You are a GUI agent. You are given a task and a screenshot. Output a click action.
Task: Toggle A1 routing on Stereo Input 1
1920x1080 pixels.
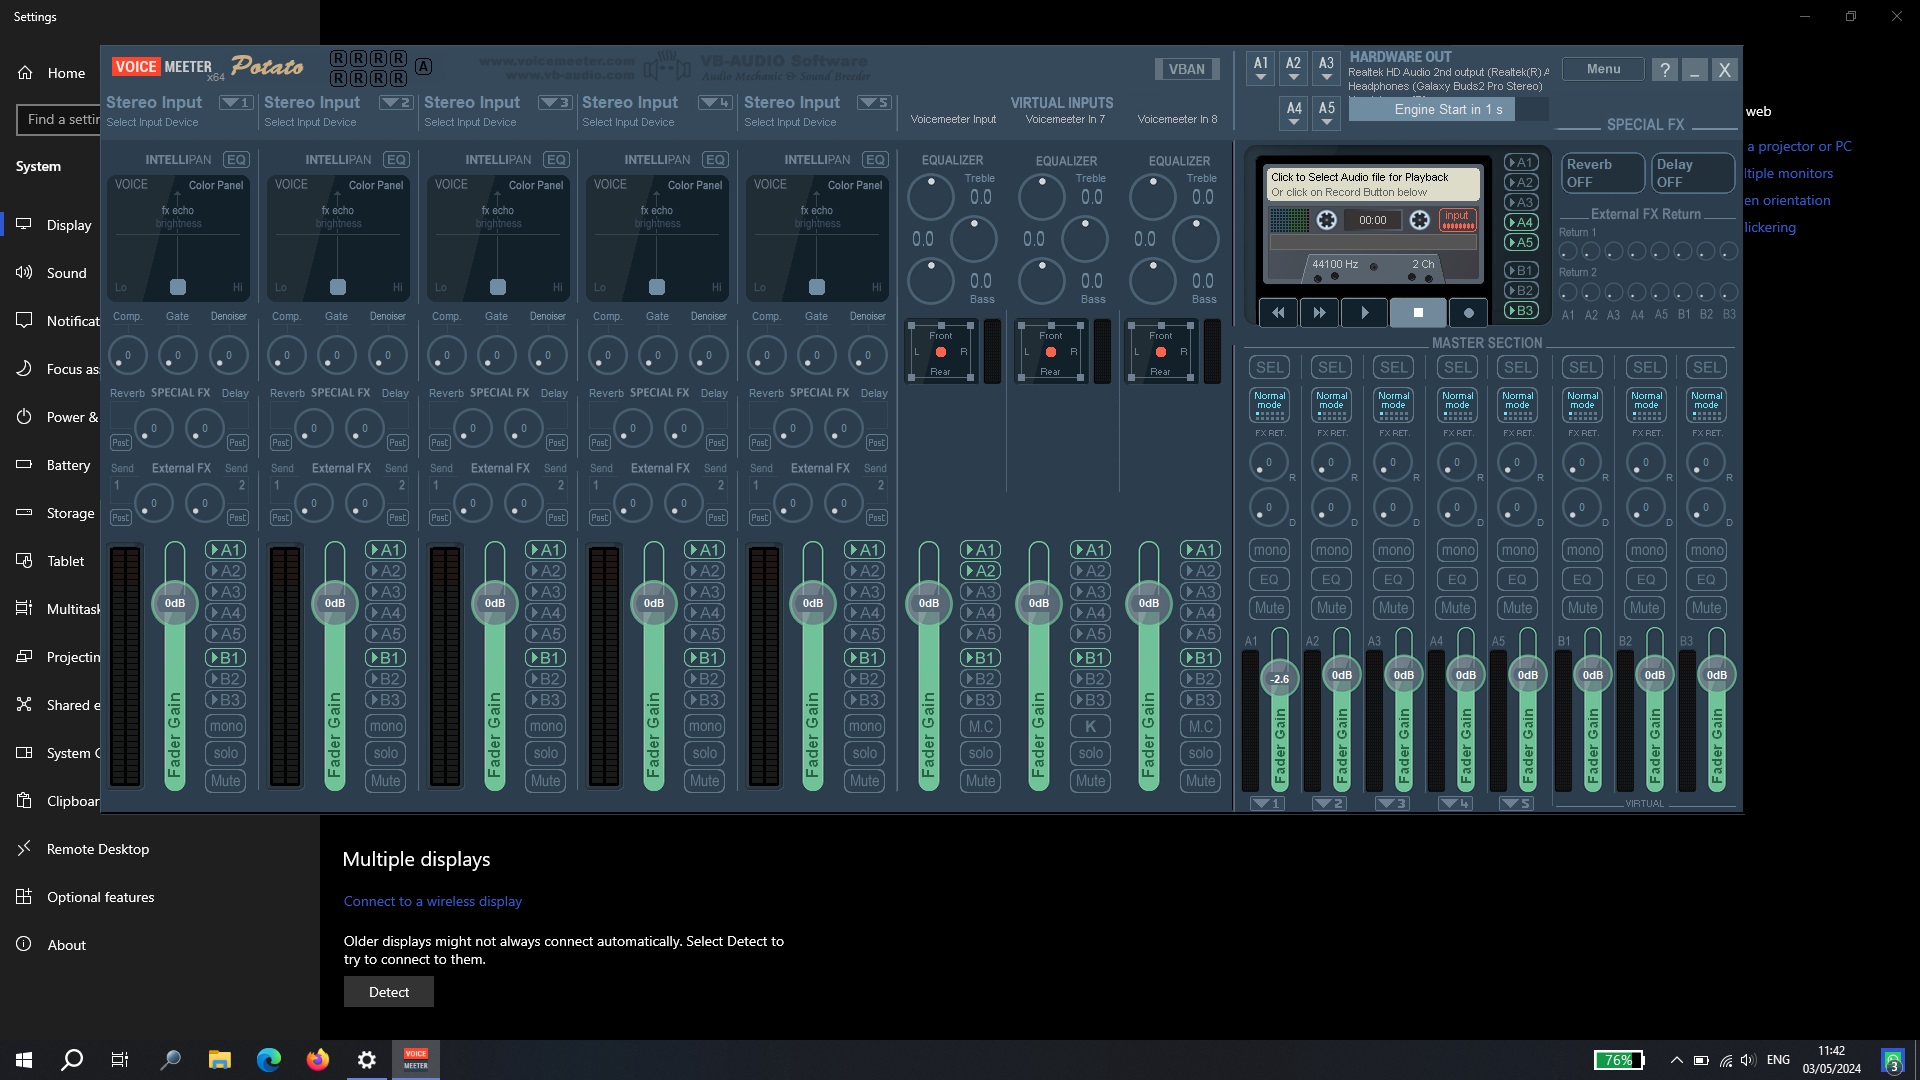(x=226, y=550)
